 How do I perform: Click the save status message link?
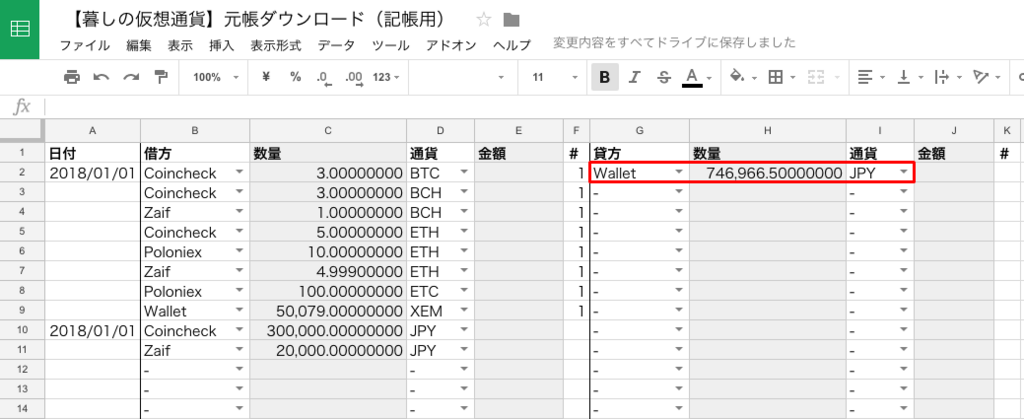(x=675, y=43)
